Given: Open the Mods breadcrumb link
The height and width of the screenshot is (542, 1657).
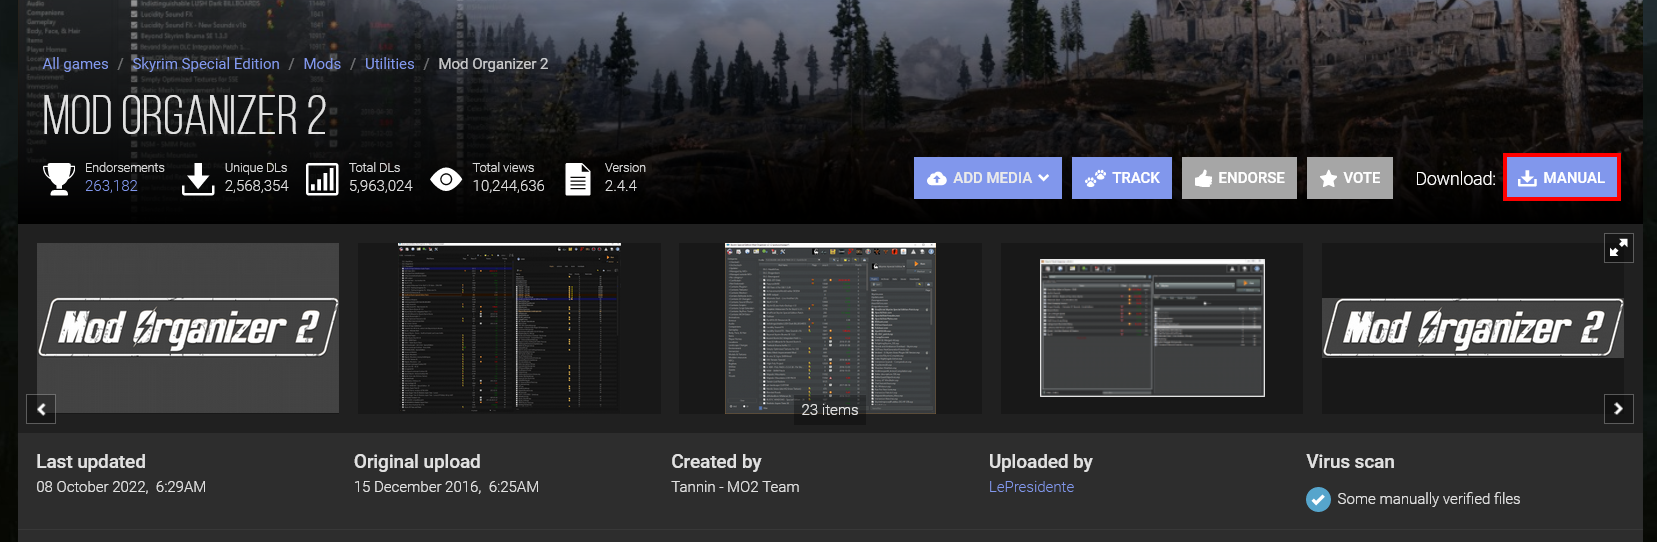Looking at the screenshot, I should 322,64.
